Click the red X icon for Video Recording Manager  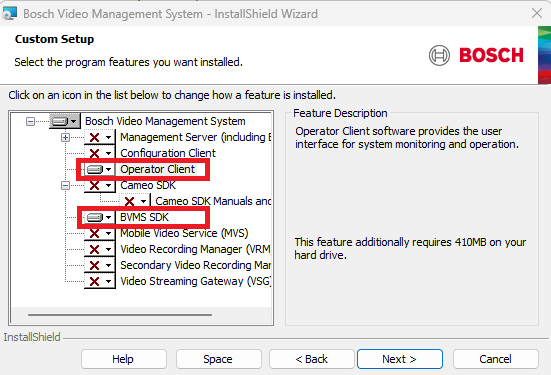click(94, 250)
